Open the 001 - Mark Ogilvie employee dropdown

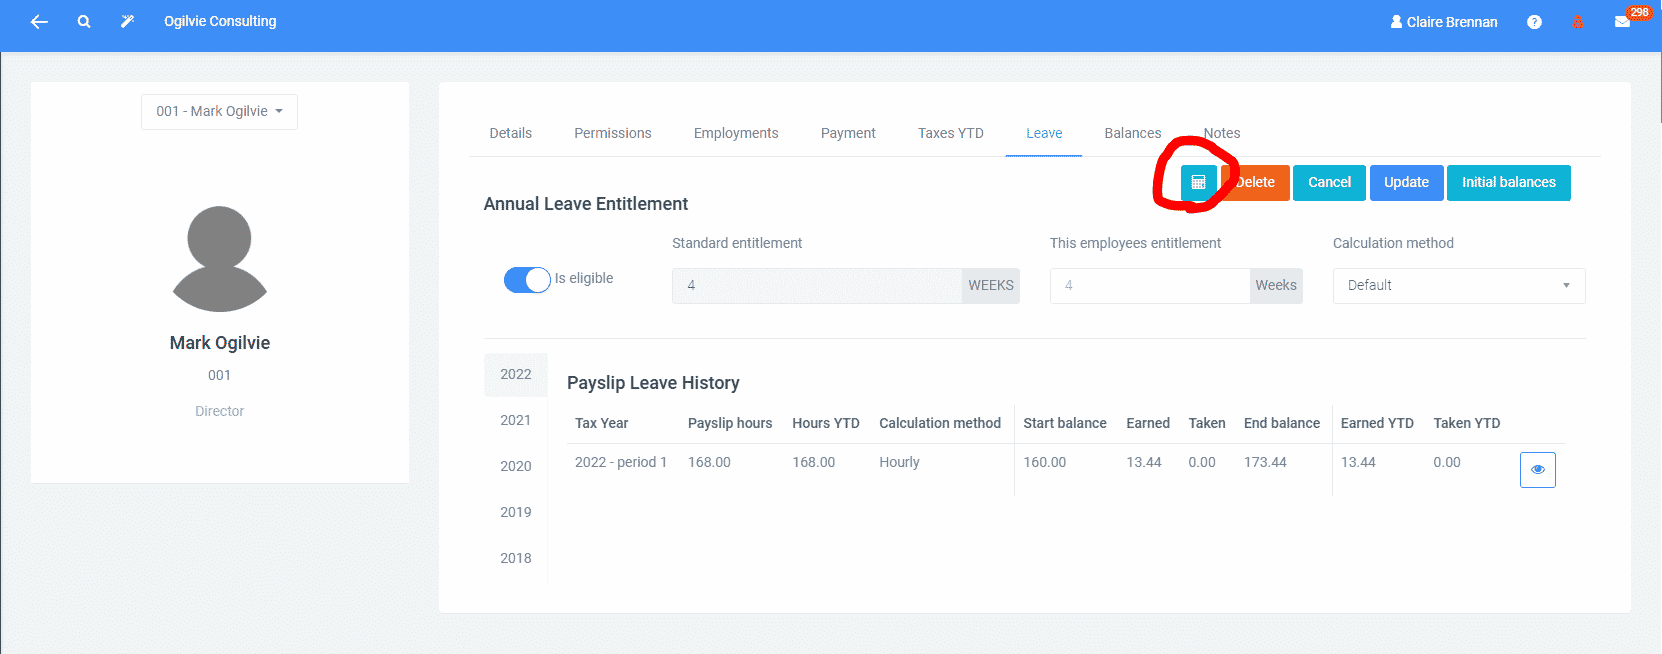coord(219,111)
